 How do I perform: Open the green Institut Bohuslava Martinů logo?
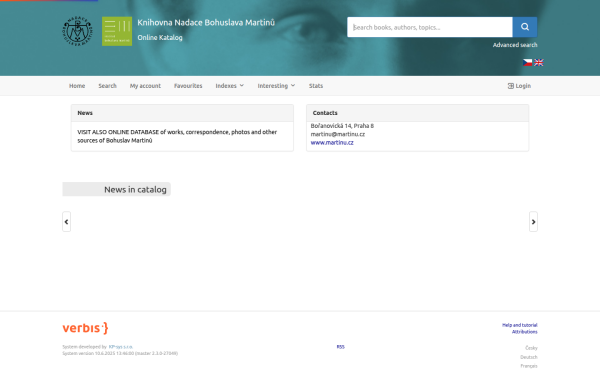pos(117,31)
